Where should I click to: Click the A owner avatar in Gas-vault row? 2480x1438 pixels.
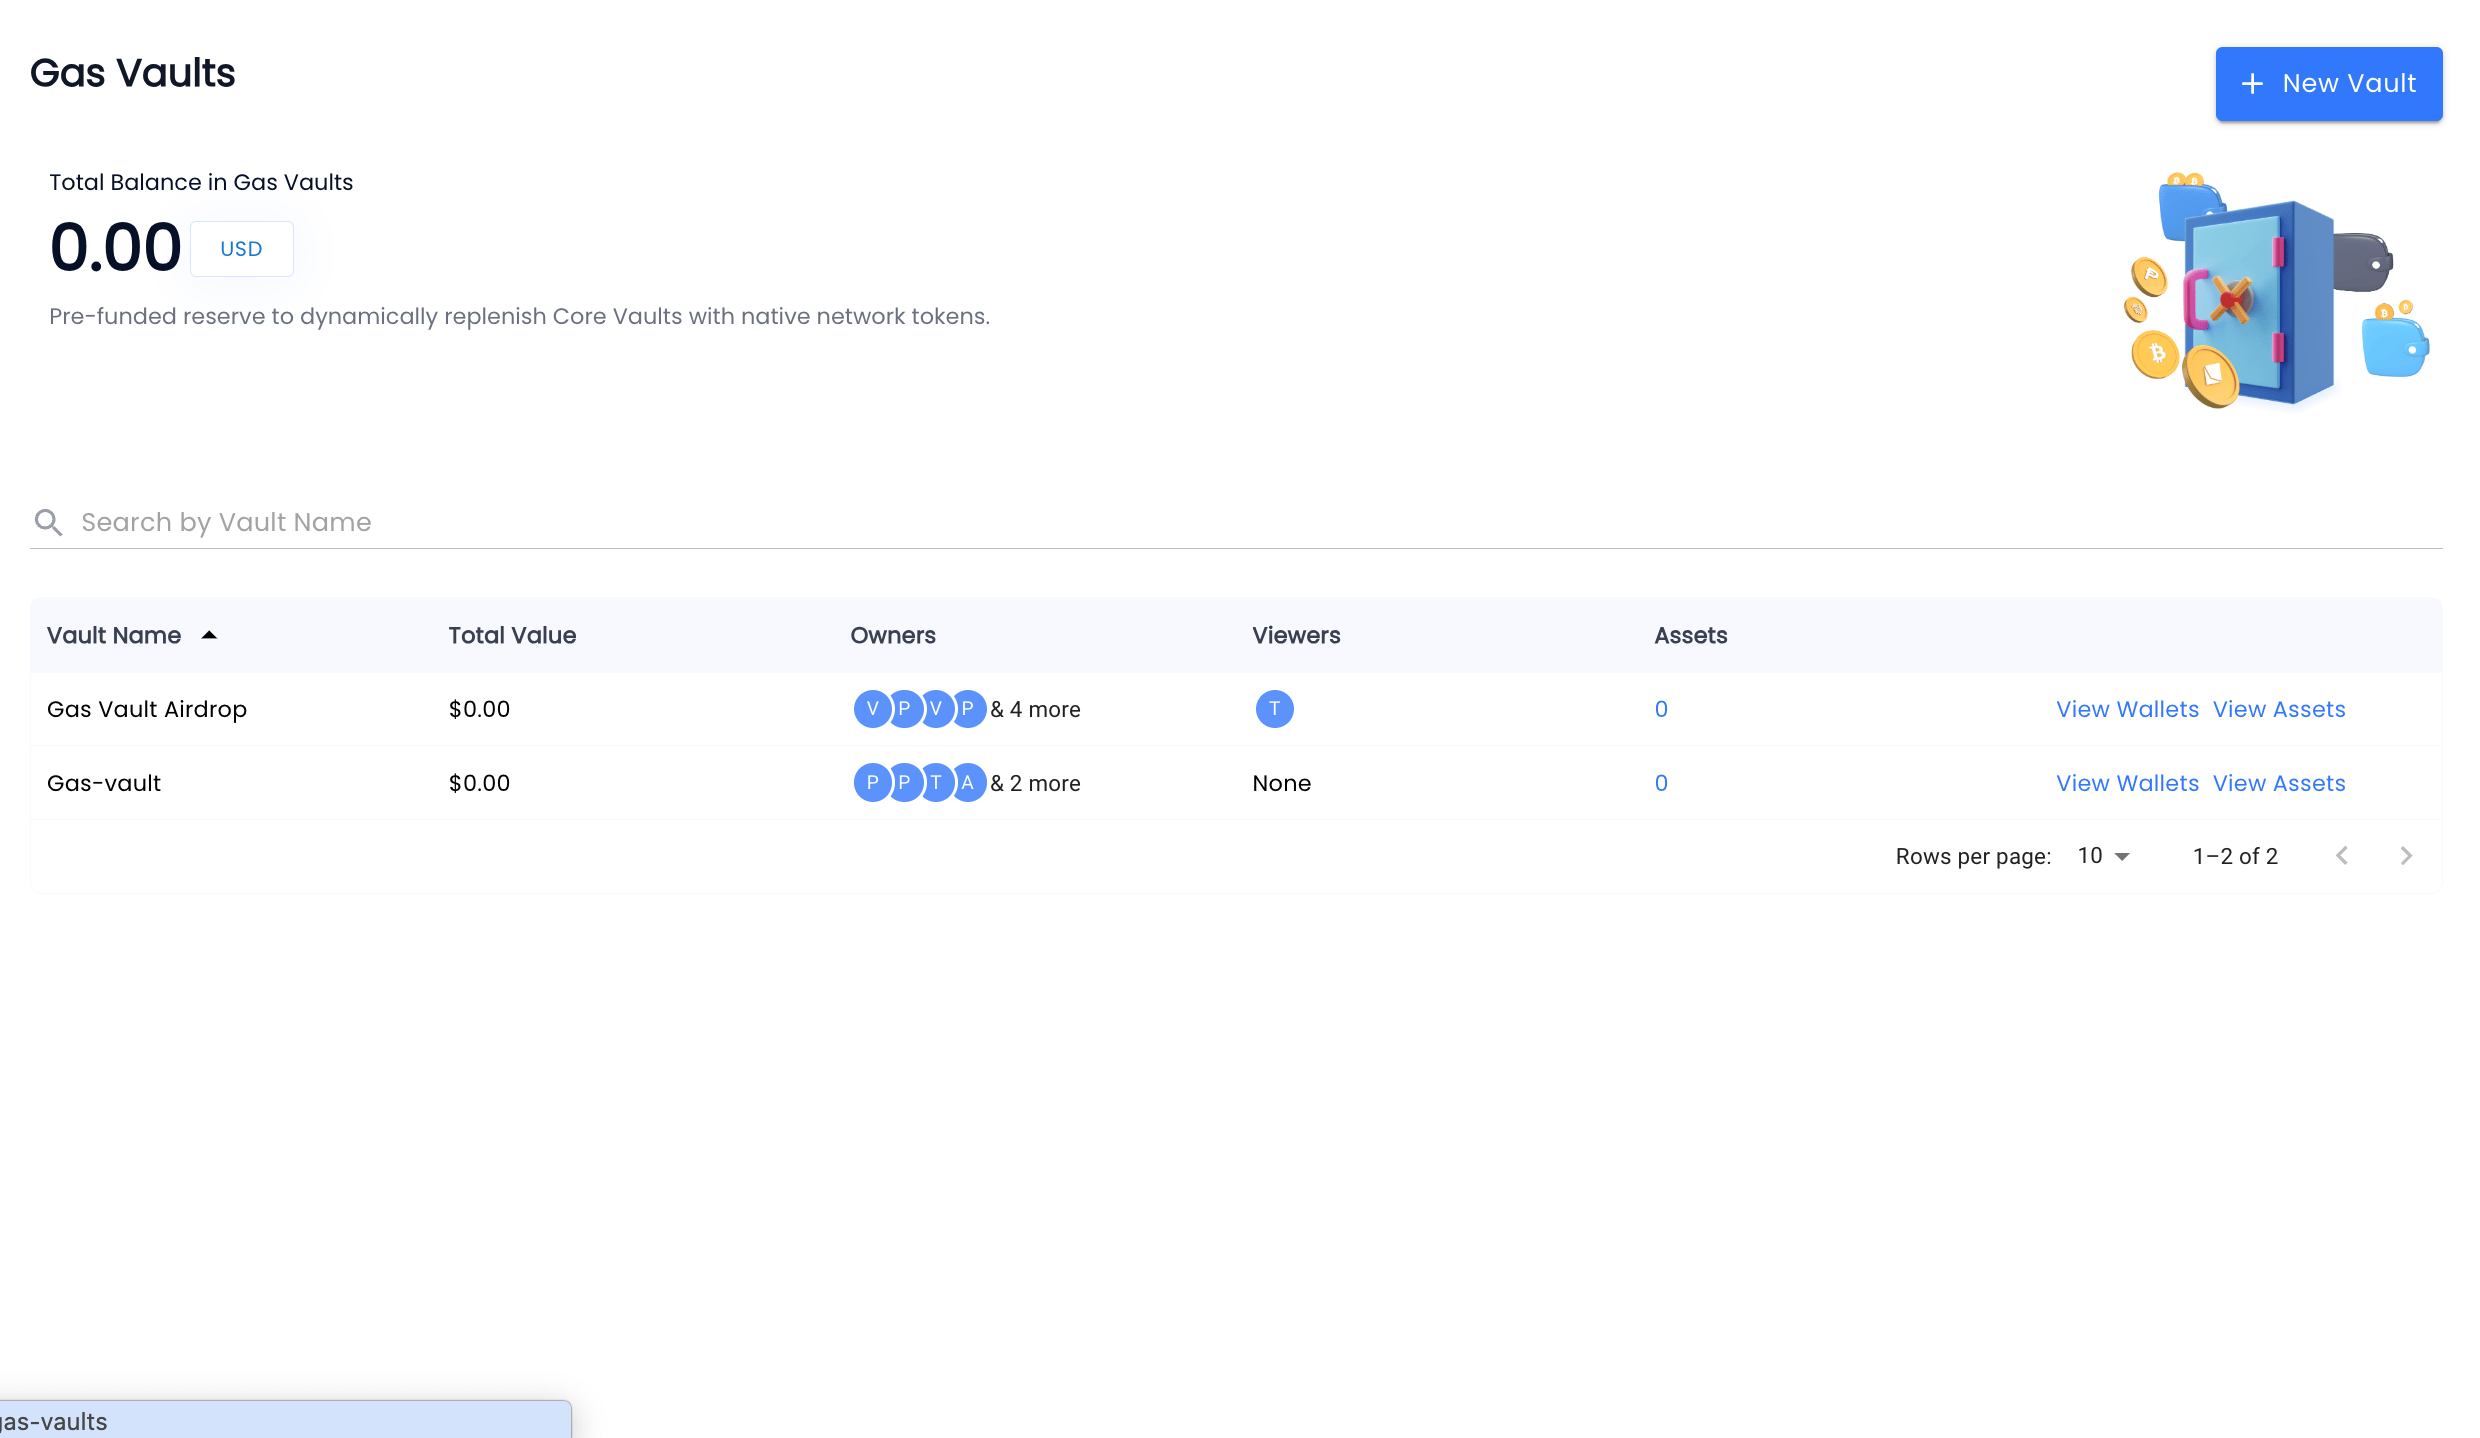coord(967,783)
